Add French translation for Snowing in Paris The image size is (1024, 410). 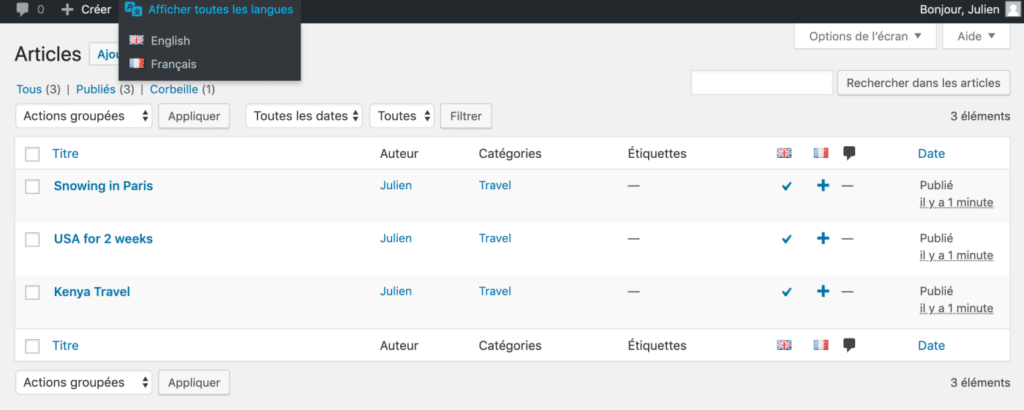pos(822,185)
